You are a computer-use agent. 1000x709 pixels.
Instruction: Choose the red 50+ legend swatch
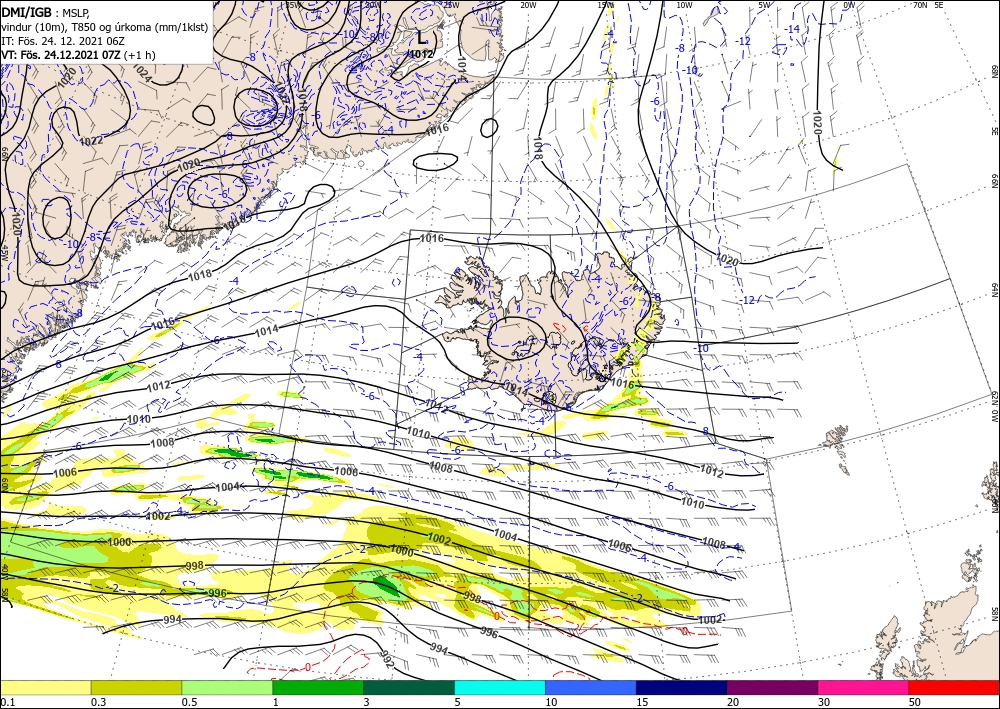tap(954, 687)
